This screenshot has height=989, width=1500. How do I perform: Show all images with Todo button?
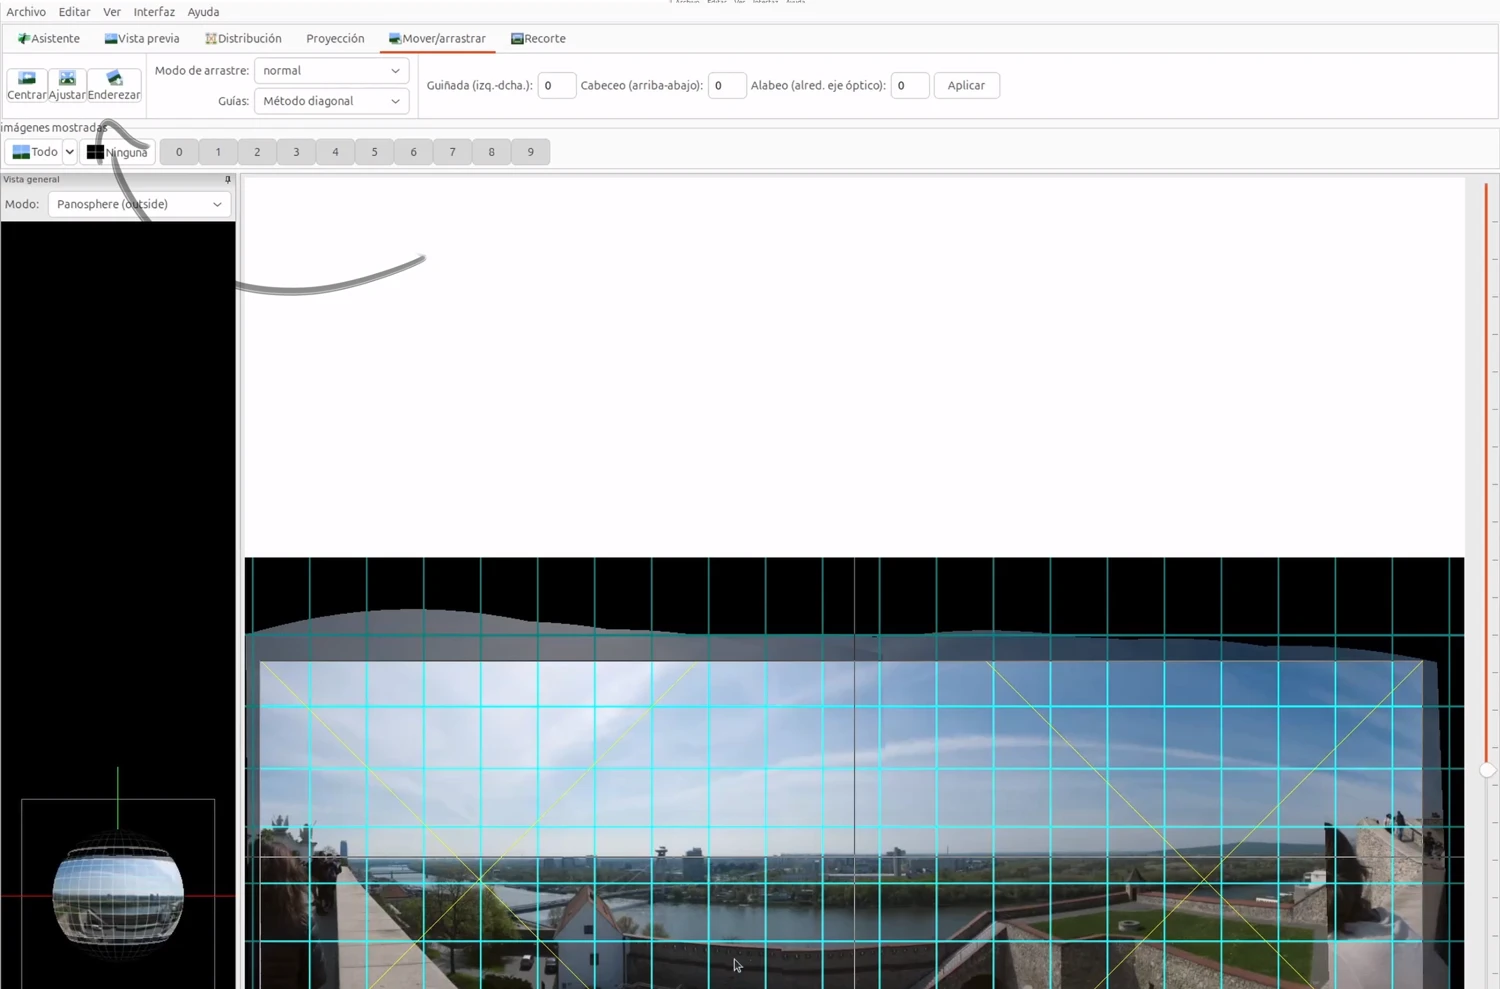(34, 152)
